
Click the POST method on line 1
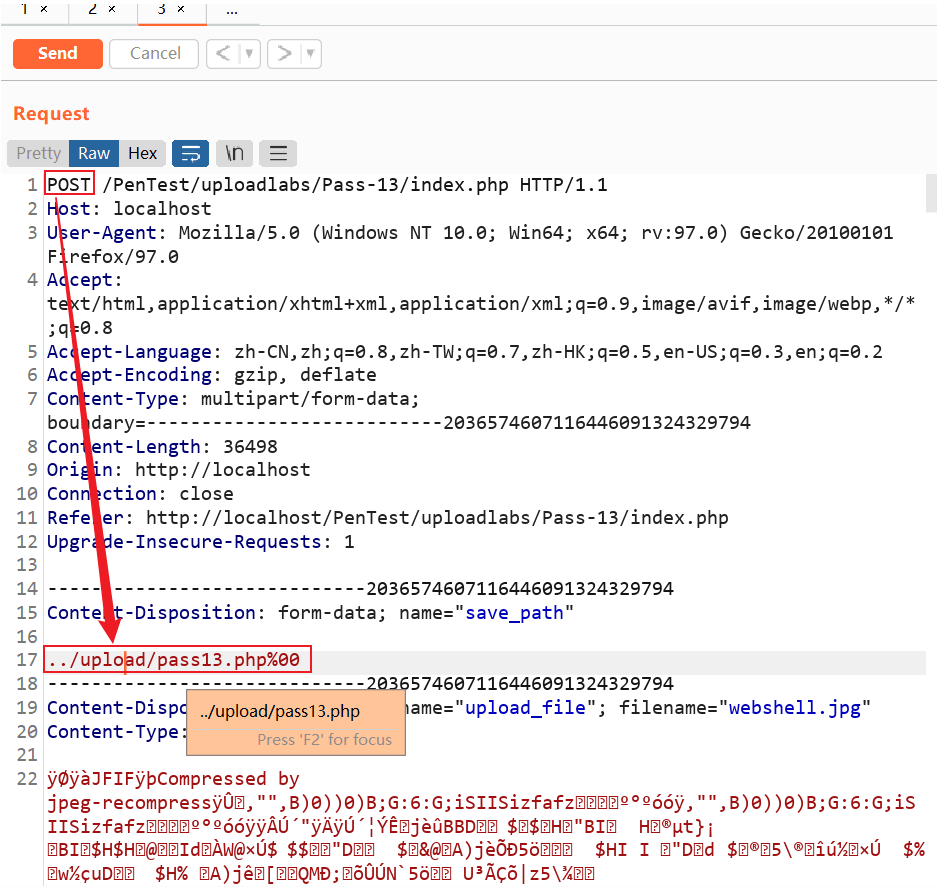[x=69, y=185]
